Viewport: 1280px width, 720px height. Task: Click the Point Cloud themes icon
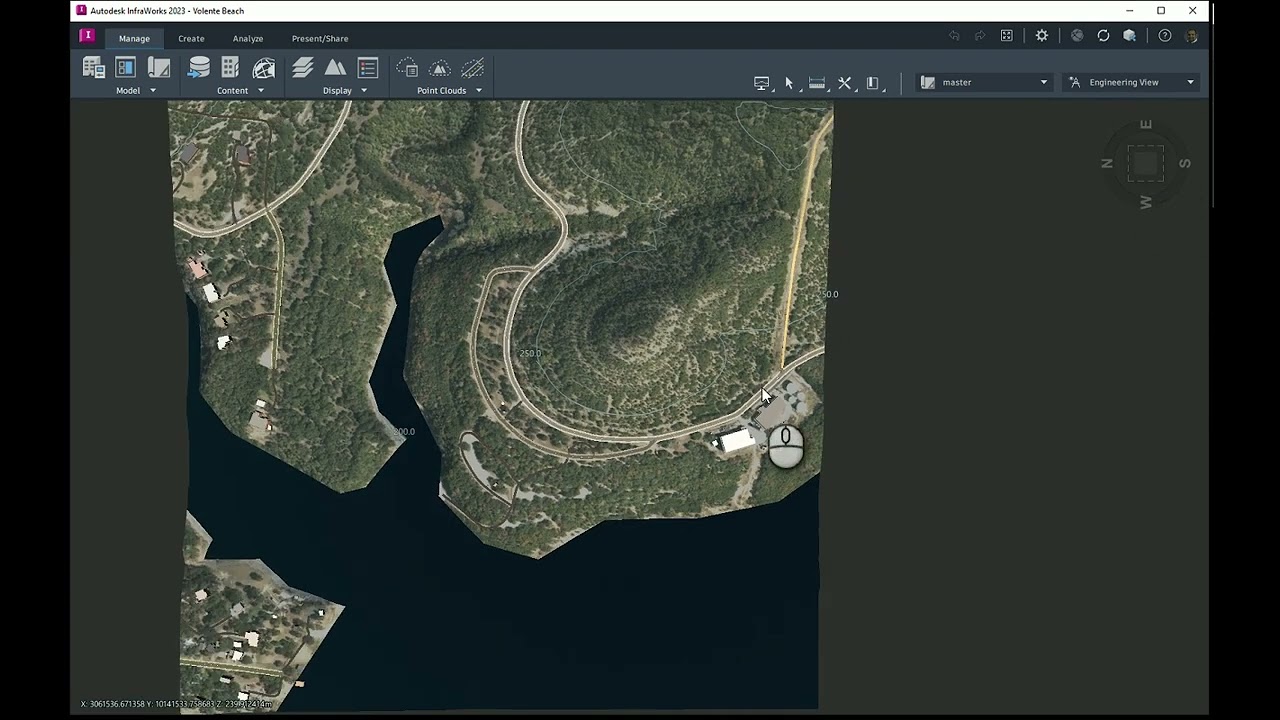tap(407, 68)
